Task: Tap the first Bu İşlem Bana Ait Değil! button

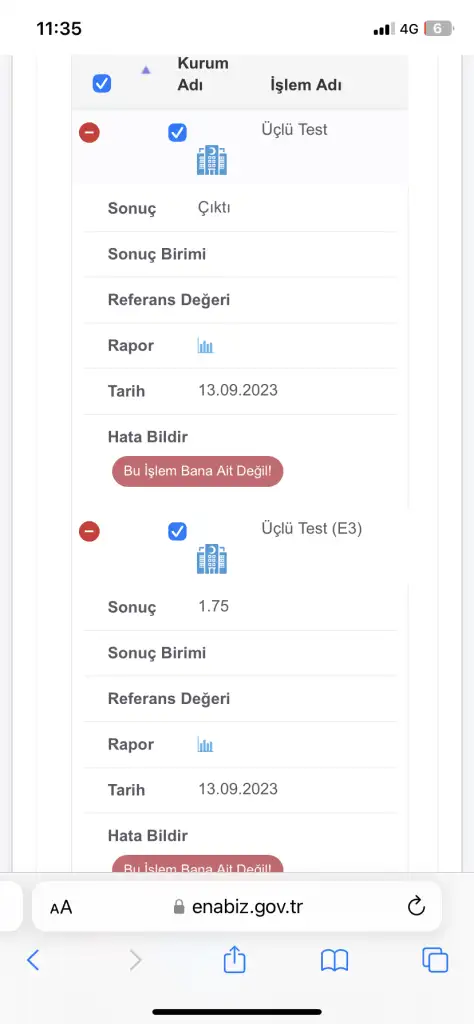Action: (x=198, y=472)
